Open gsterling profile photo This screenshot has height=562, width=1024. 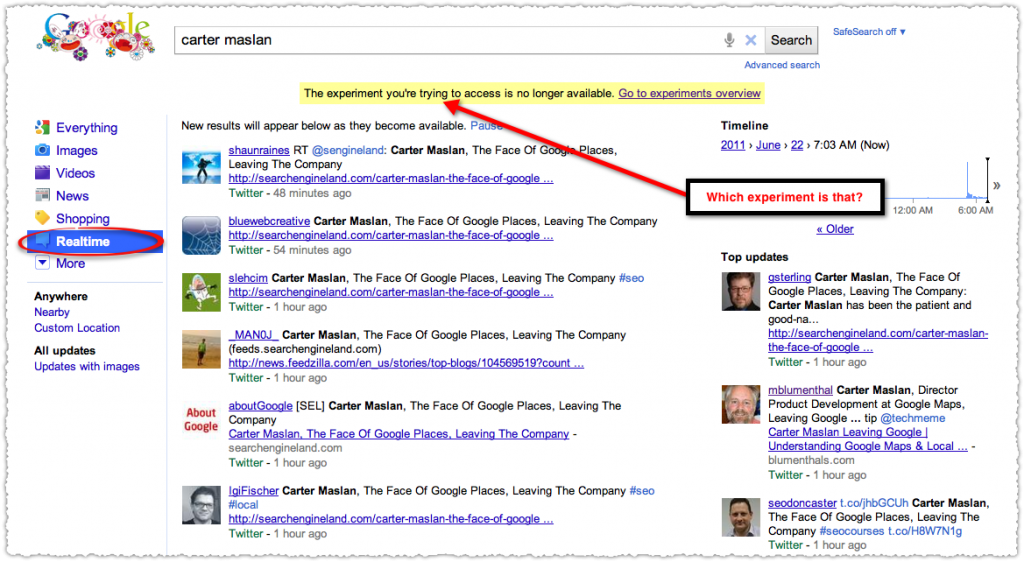click(x=741, y=291)
